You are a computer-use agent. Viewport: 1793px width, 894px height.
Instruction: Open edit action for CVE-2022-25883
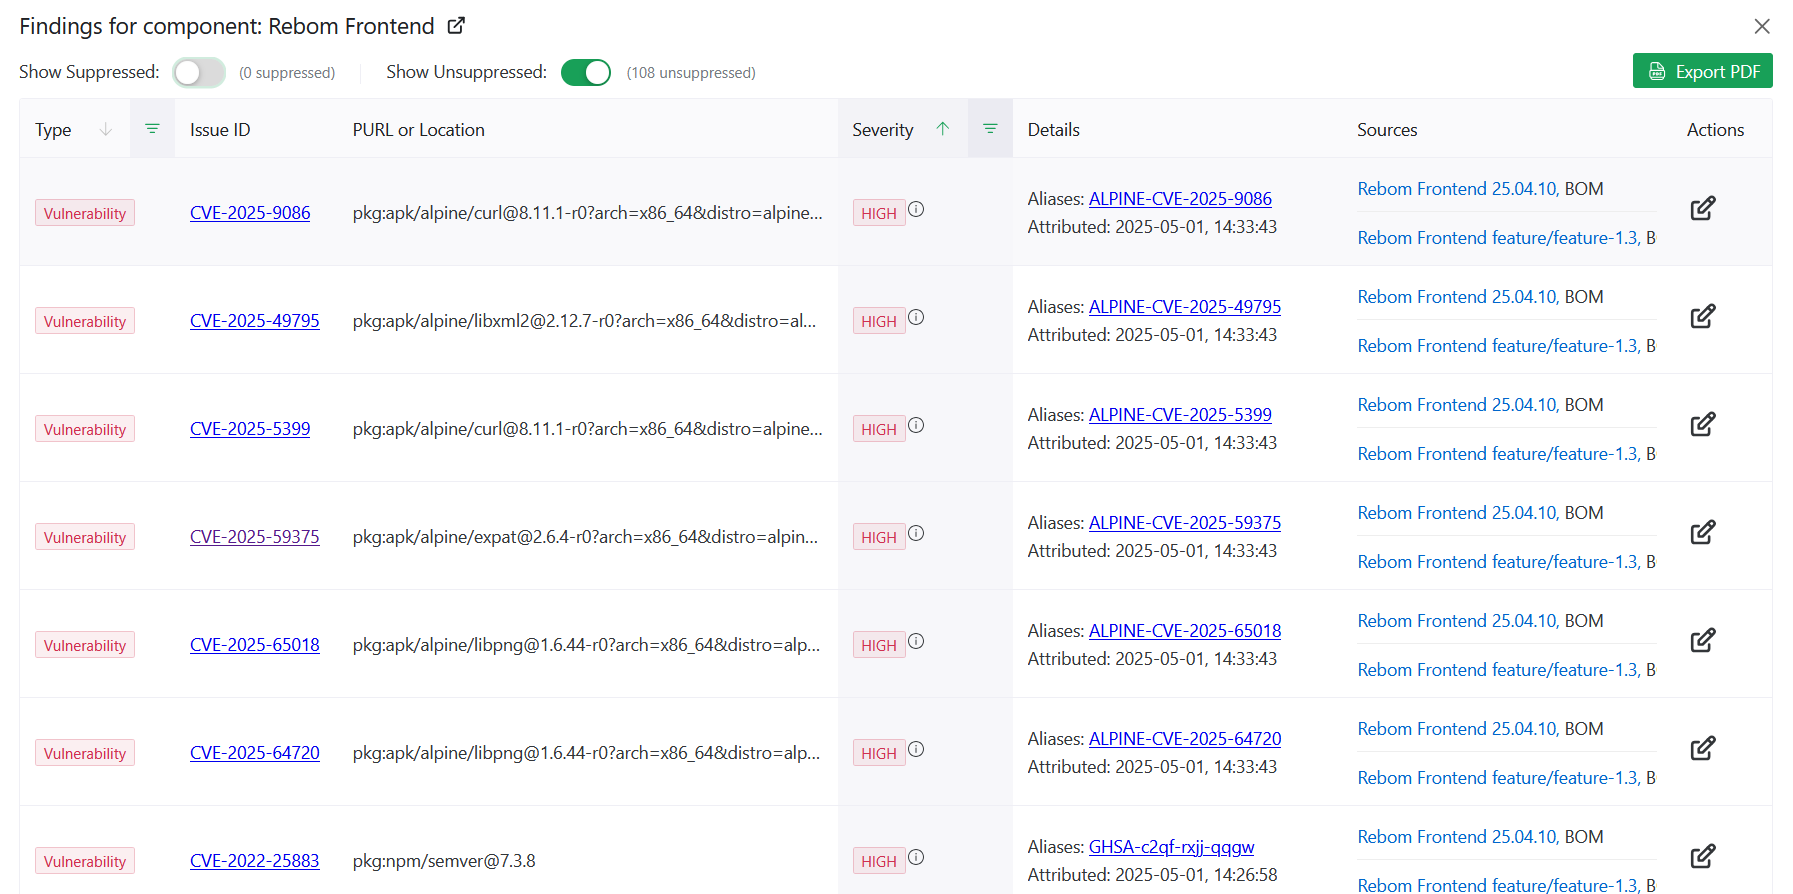(1702, 857)
